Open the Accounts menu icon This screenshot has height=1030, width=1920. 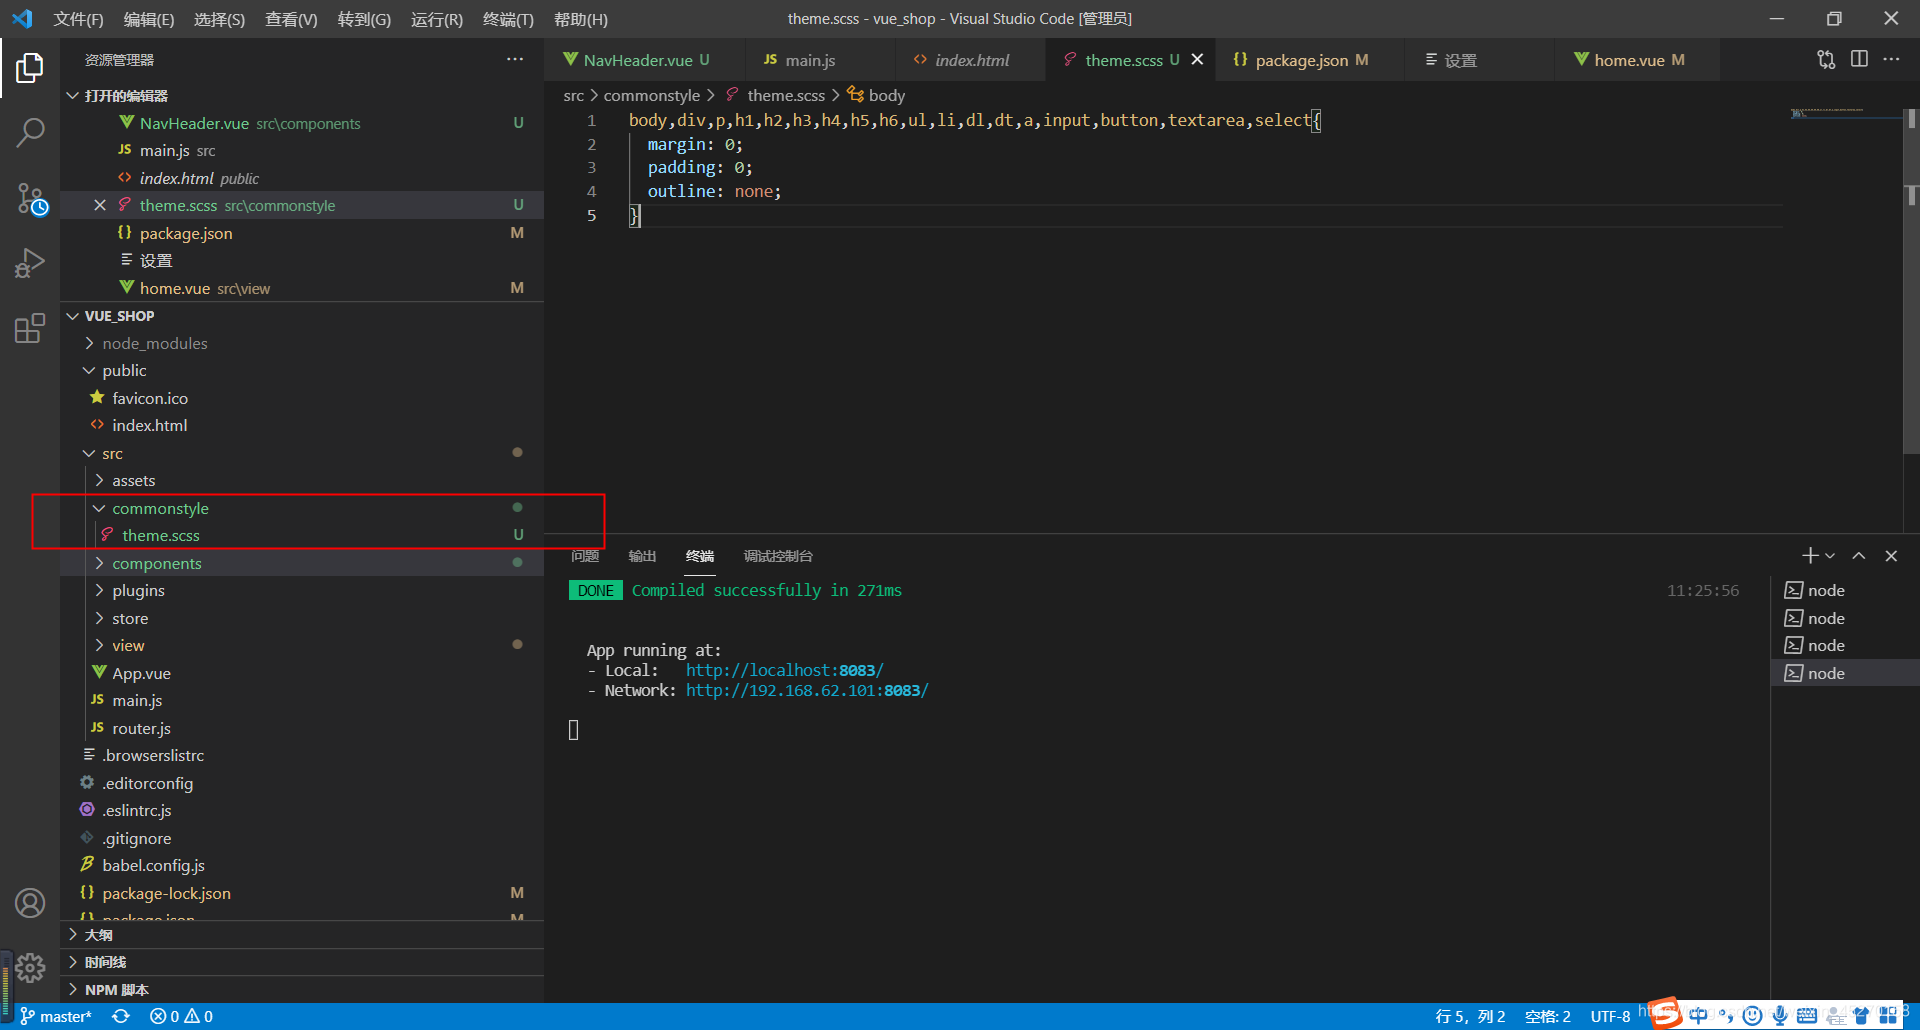coord(30,903)
